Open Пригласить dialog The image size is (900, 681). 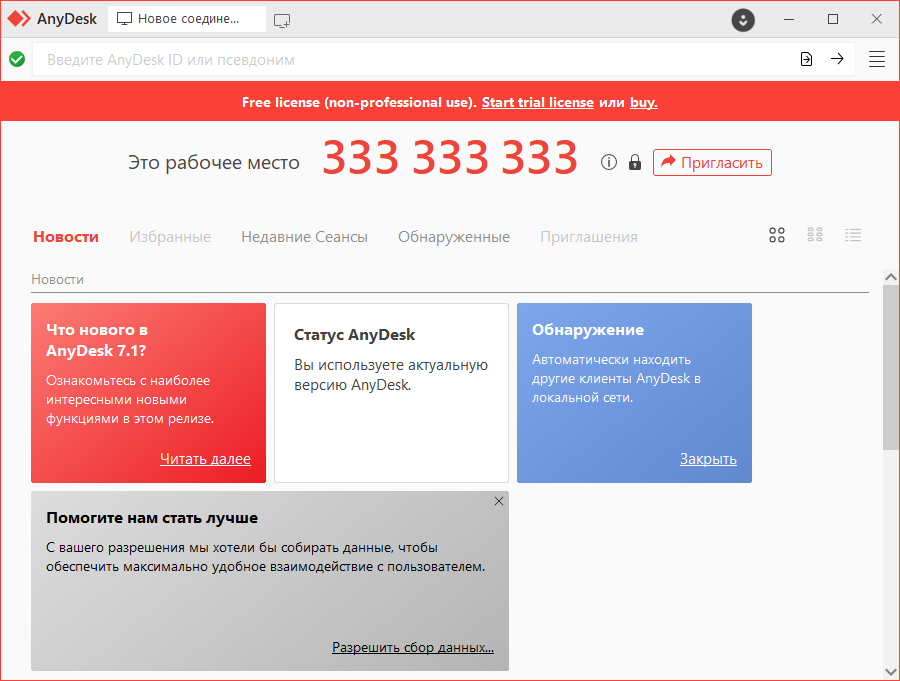[x=712, y=162]
